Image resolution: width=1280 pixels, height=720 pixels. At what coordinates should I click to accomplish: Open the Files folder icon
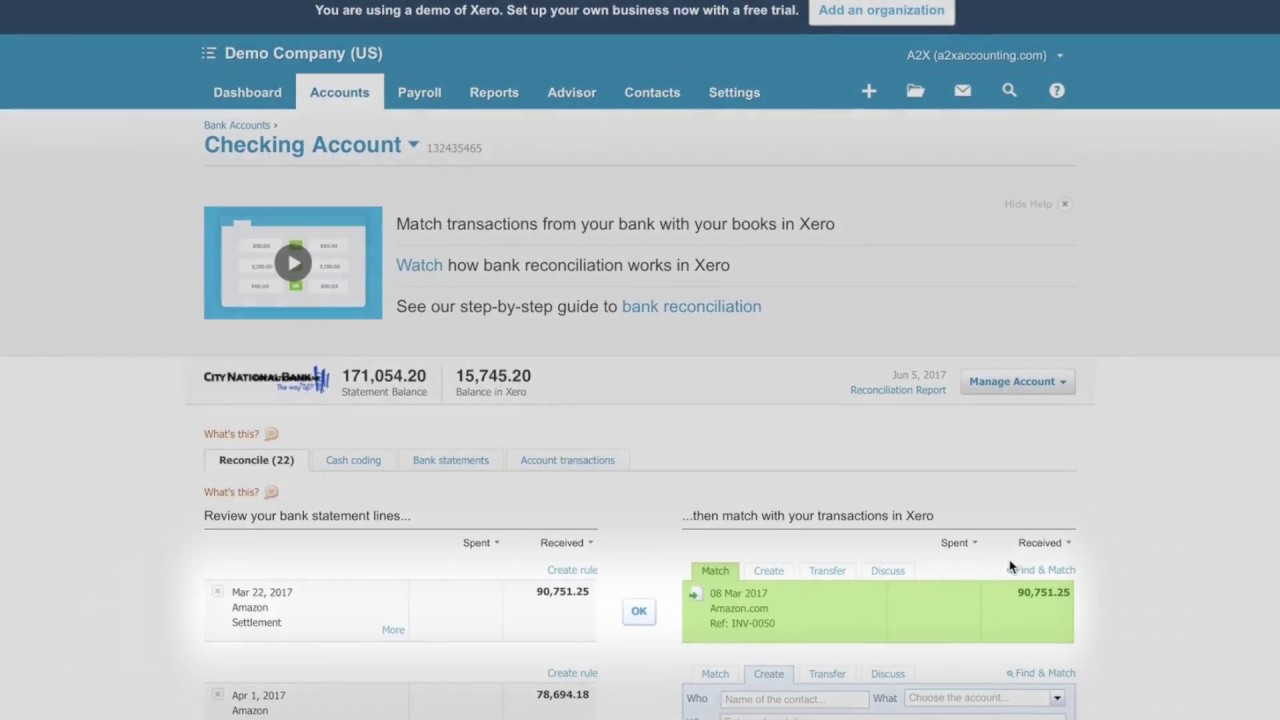[x=915, y=91]
